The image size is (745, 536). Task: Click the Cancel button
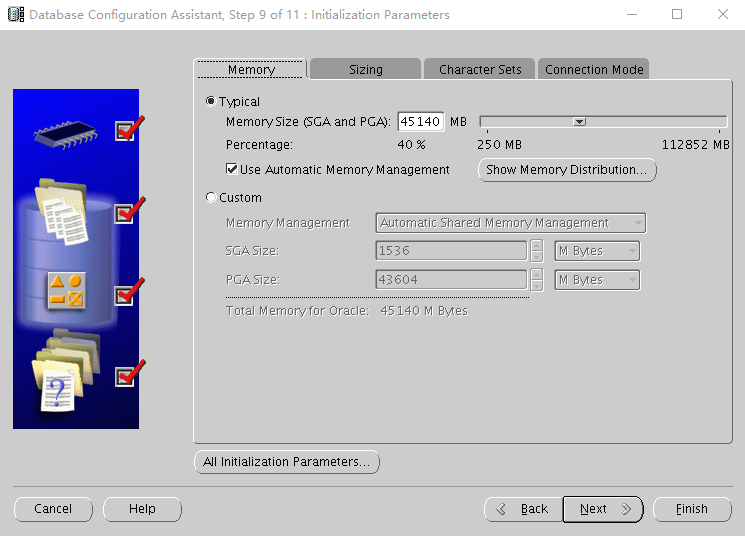tap(53, 509)
